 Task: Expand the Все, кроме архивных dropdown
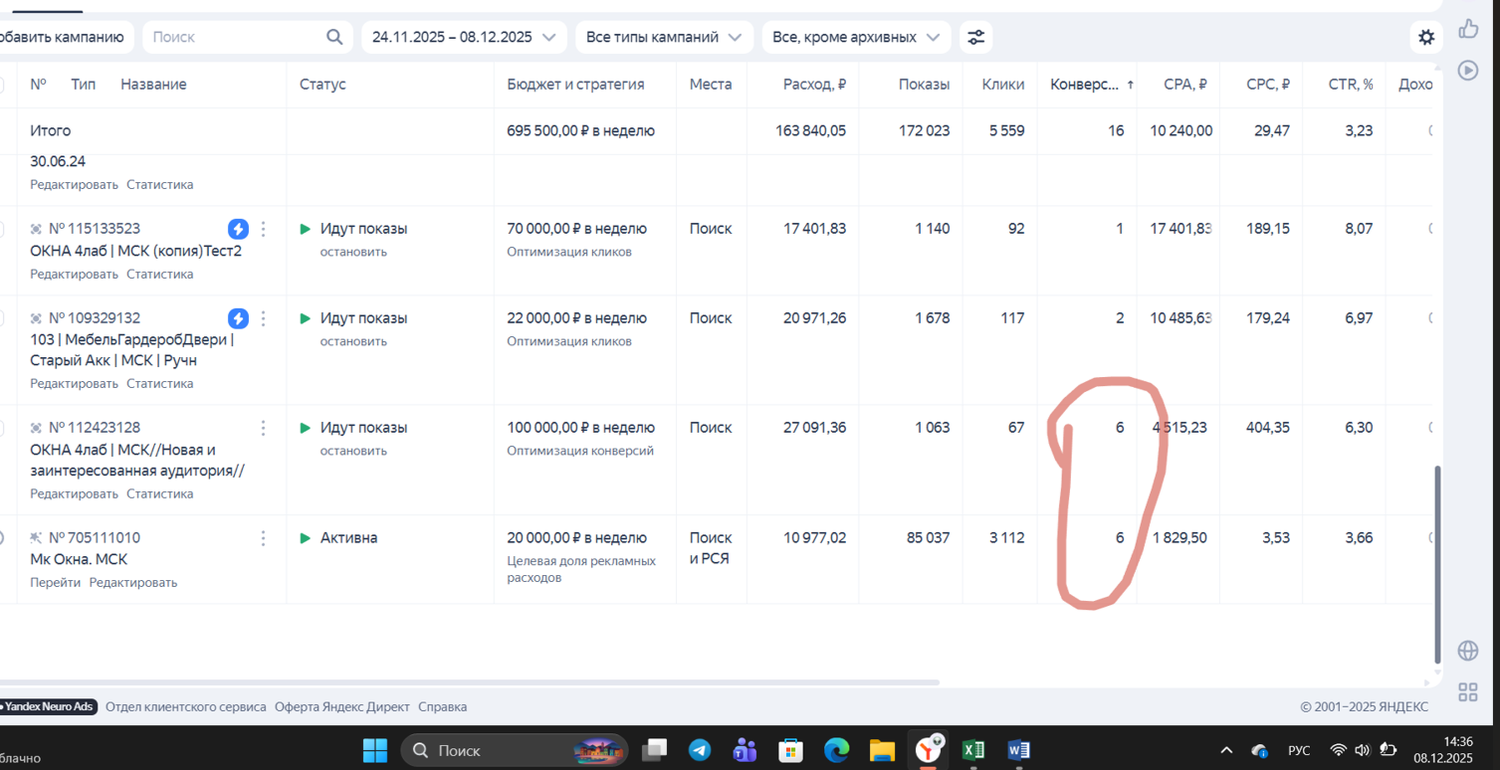click(x=856, y=37)
